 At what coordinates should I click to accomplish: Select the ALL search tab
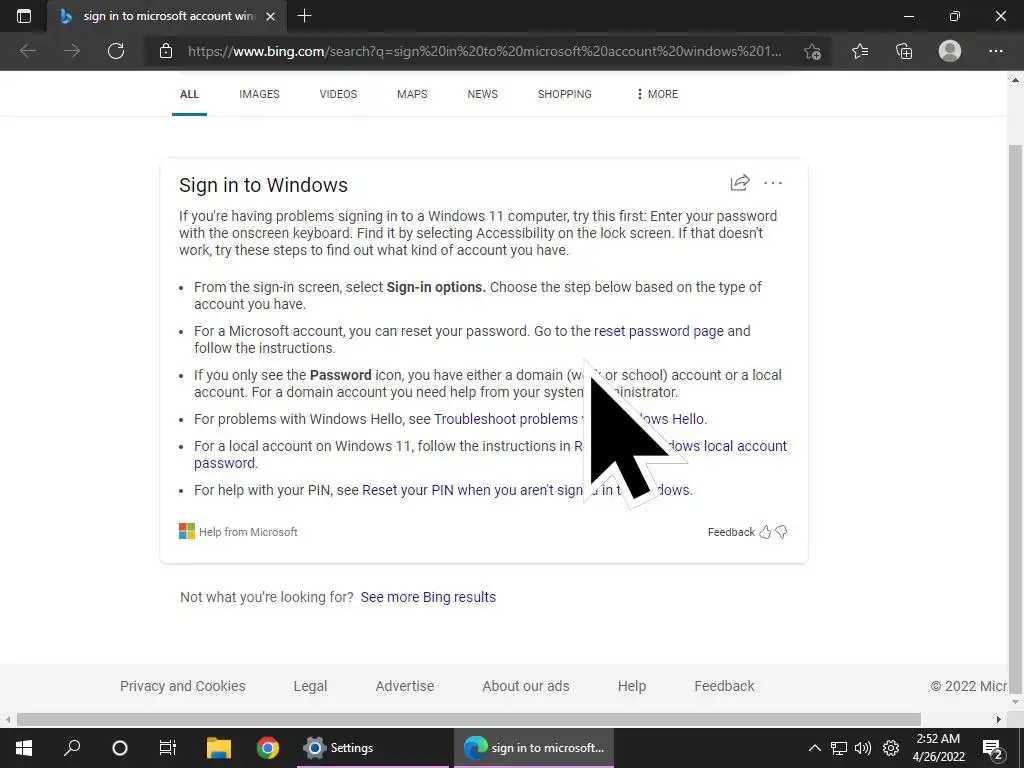189,94
